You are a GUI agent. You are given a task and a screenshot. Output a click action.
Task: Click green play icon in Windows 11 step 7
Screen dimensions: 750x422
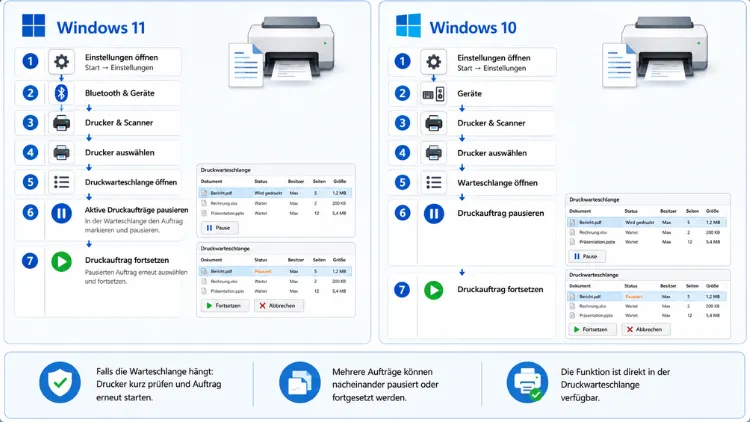(x=61, y=262)
